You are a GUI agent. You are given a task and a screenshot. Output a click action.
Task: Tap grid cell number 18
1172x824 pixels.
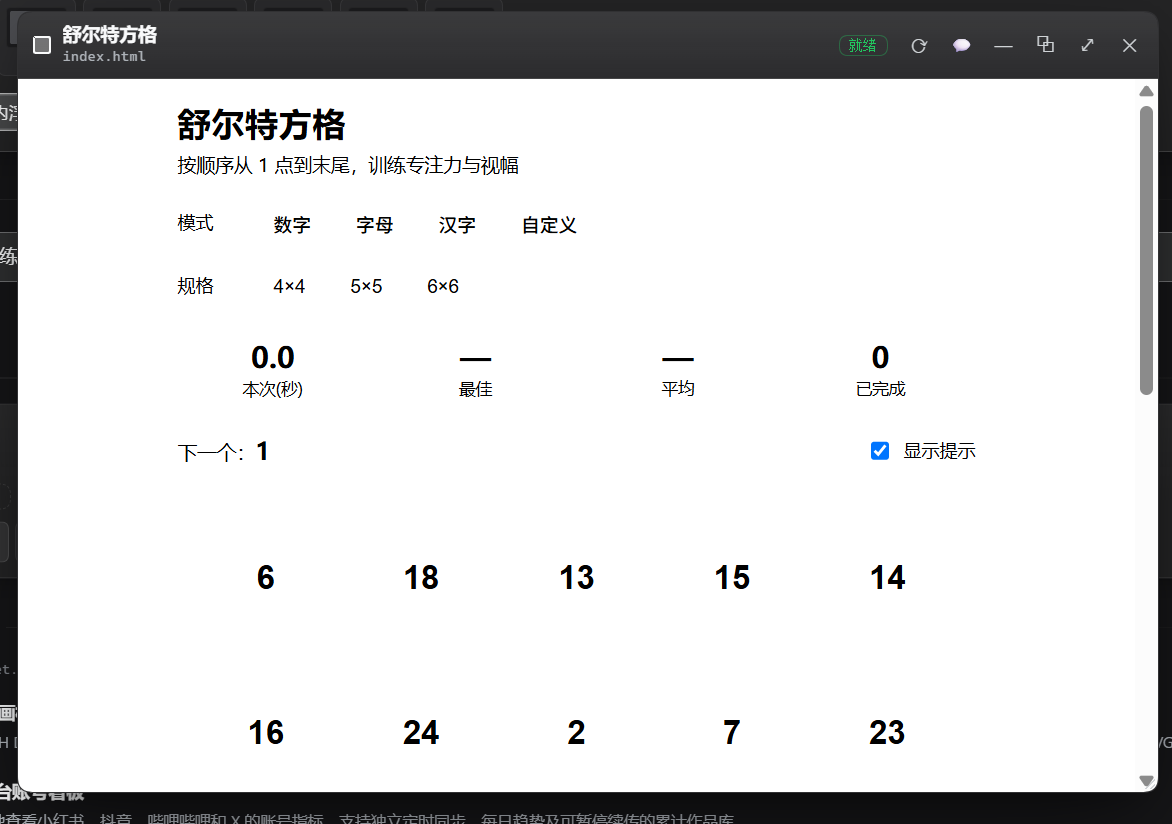[x=421, y=577]
